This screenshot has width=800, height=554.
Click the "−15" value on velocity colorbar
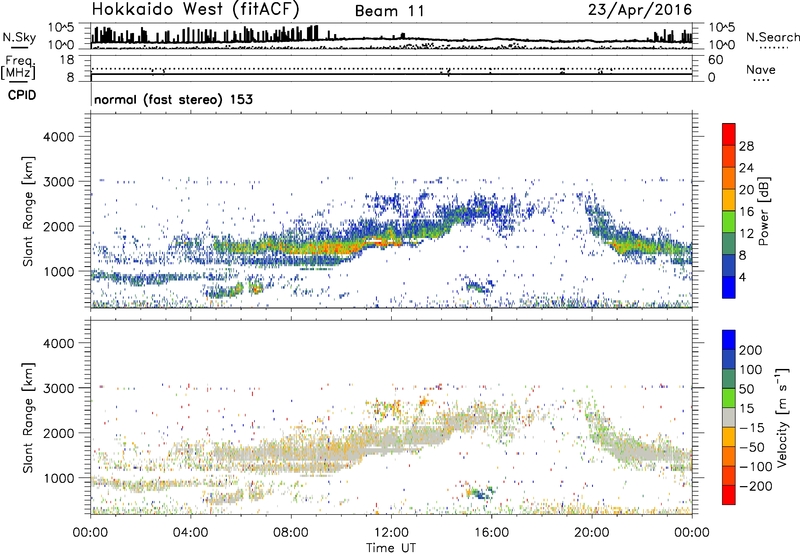[752, 427]
